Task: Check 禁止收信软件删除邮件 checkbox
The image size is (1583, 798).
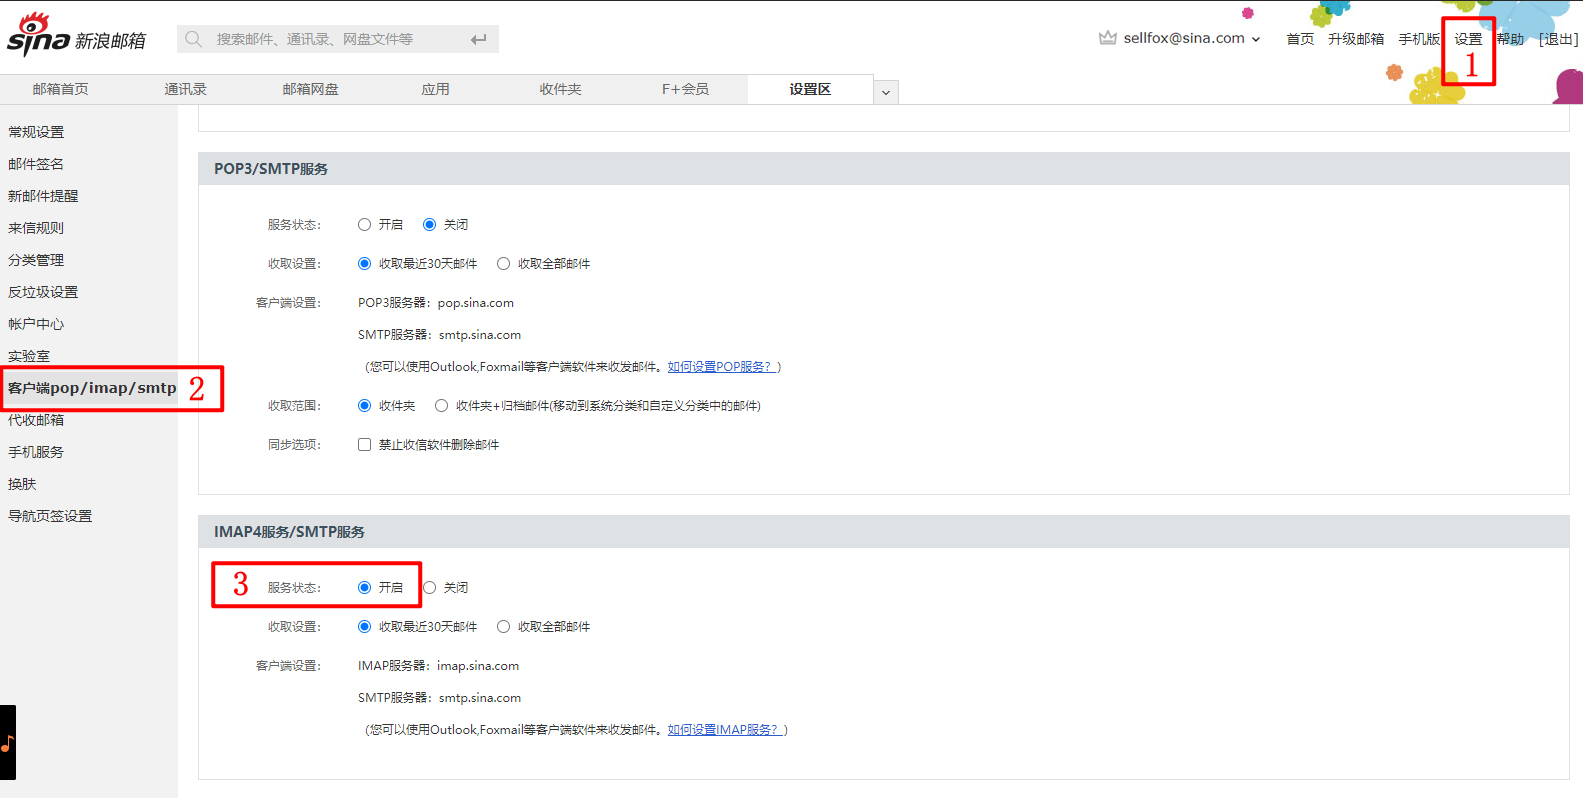Action: [364, 445]
